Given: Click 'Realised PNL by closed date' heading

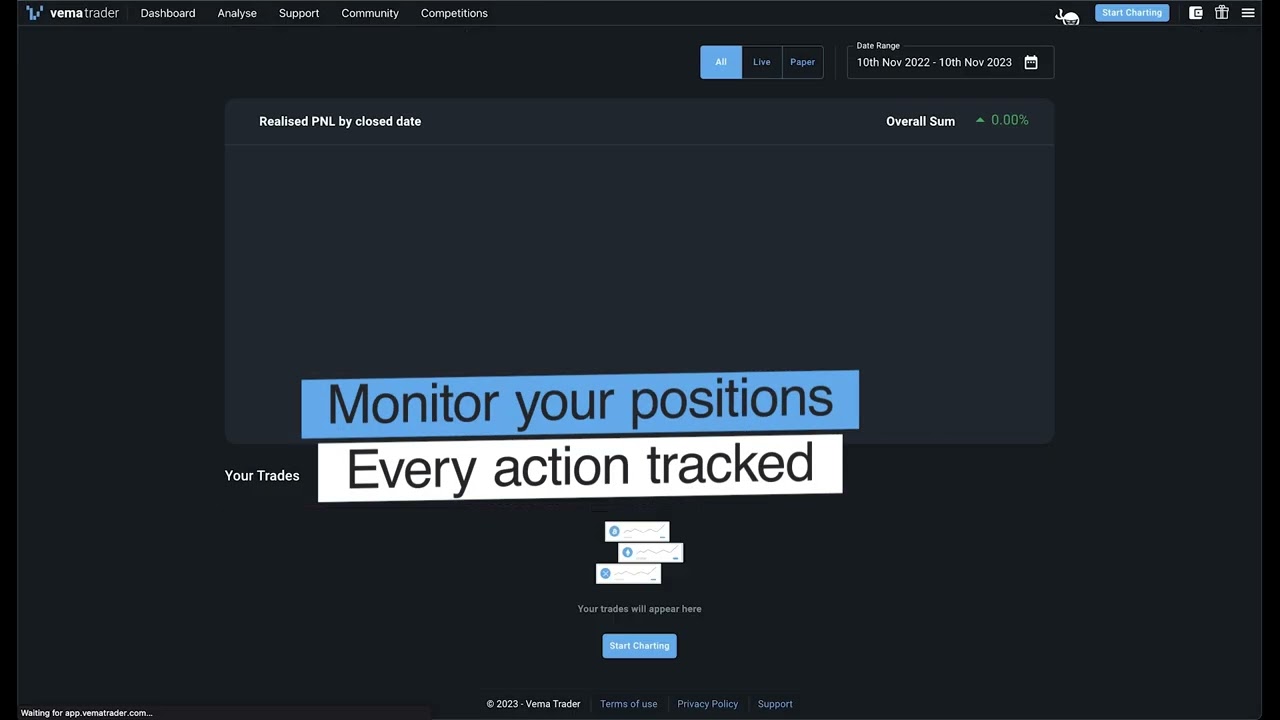Looking at the screenshot, I should tap(340, 121).
